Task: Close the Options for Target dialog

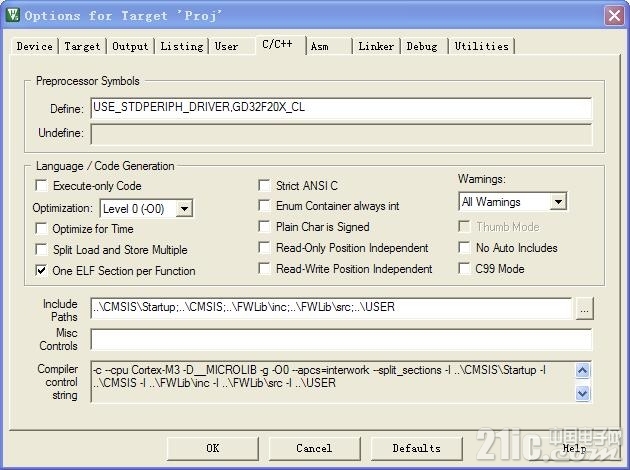Action: (614, 16)
